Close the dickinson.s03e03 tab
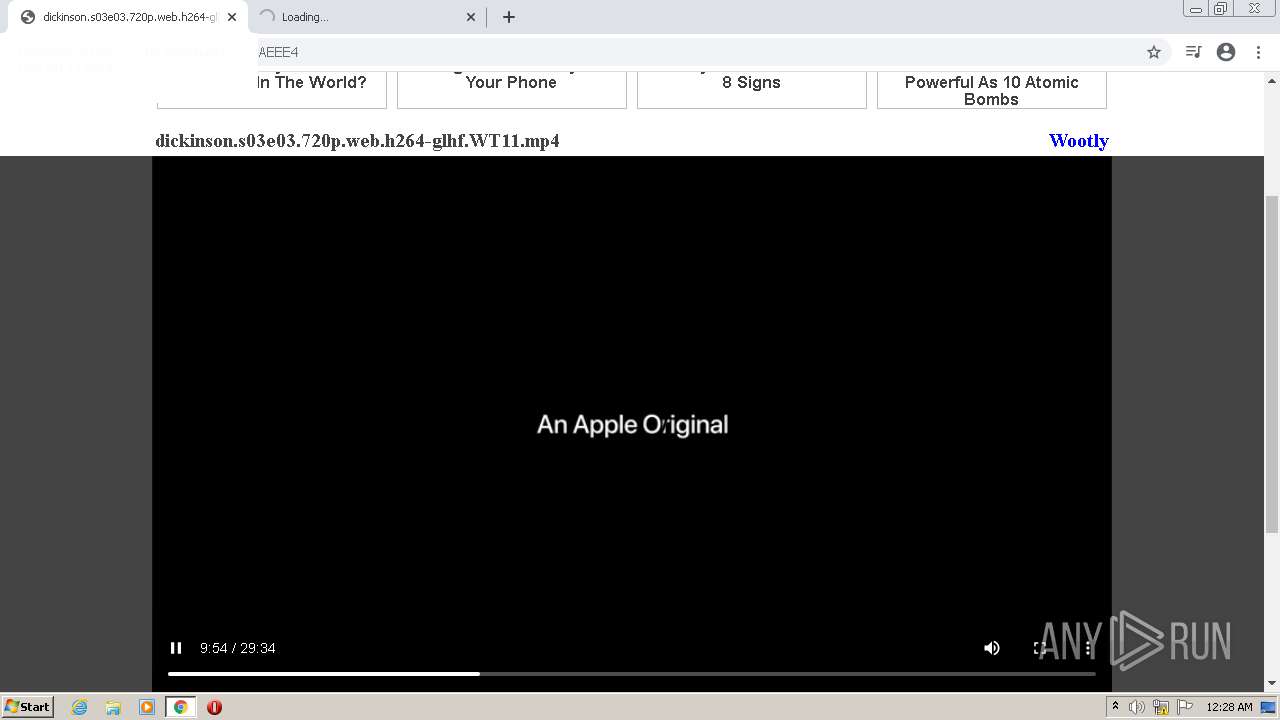Viewport: 1280px width, 720px height. pyautogui.click(x=232, y=17)
